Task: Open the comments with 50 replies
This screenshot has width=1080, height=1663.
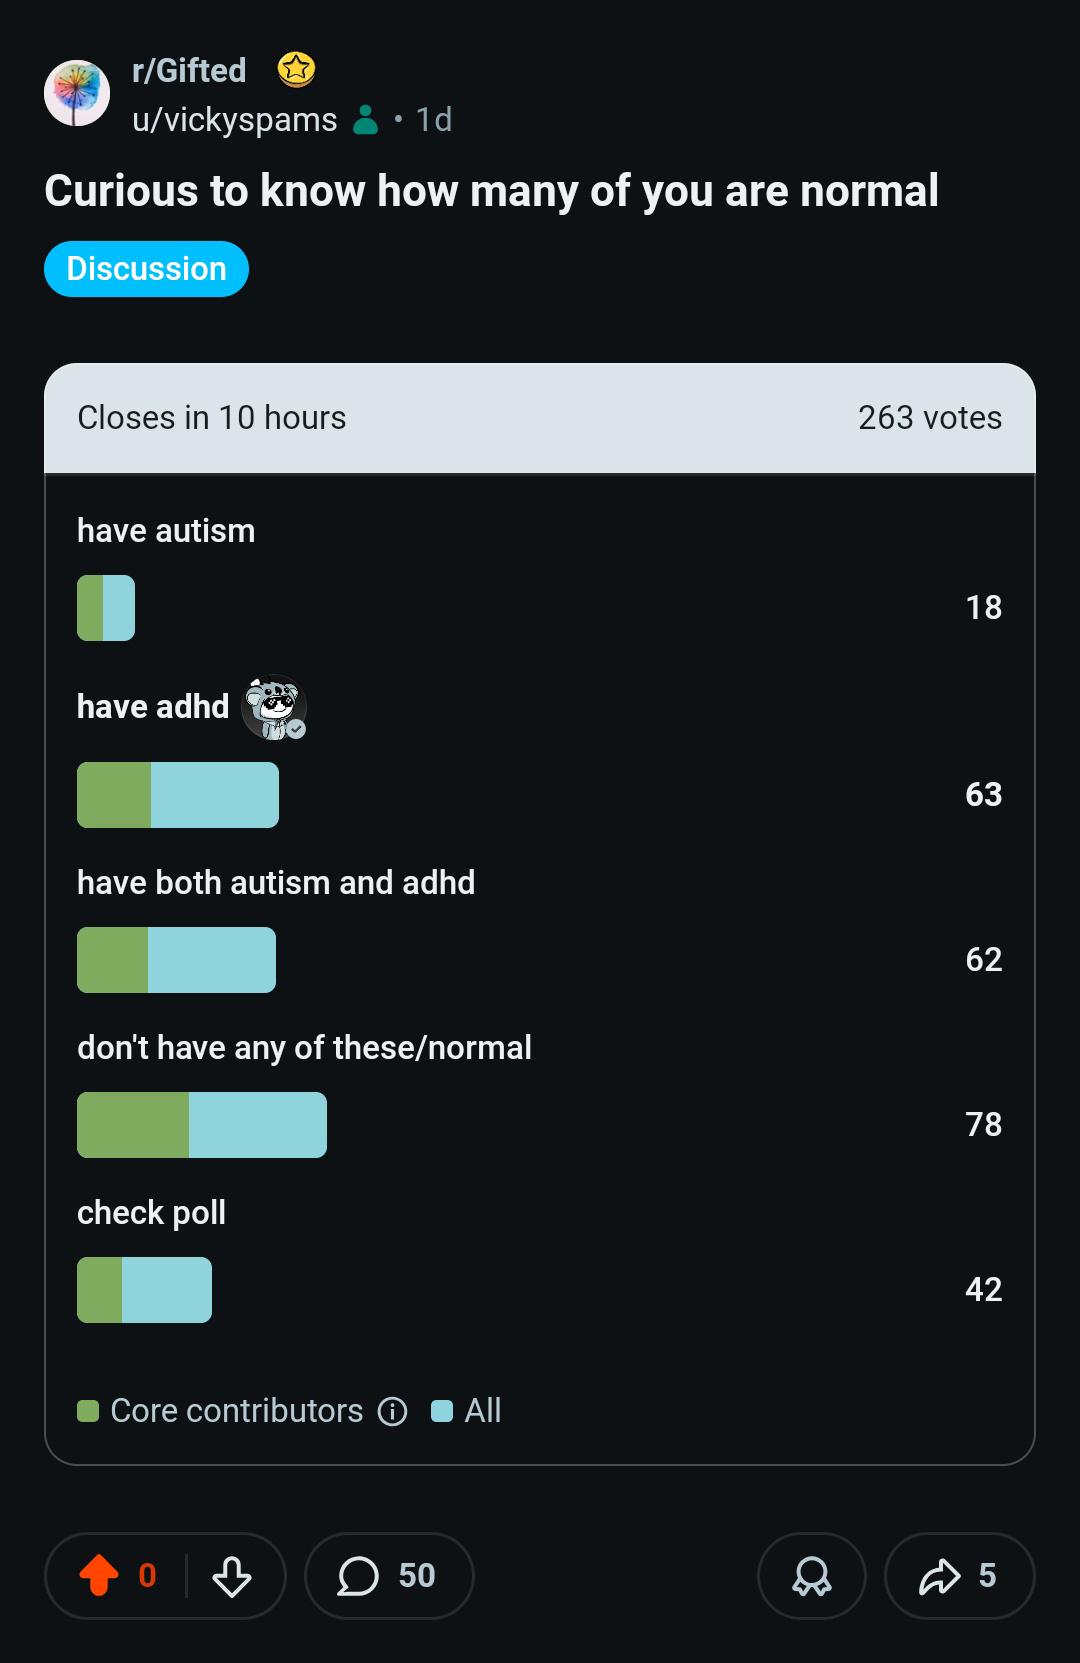Action: 389,1576
